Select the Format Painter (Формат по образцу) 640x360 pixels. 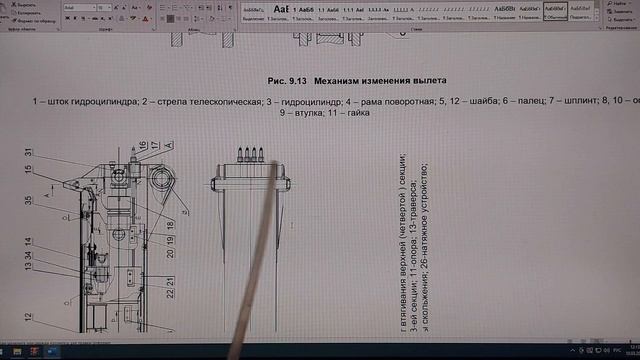[33, 21]
